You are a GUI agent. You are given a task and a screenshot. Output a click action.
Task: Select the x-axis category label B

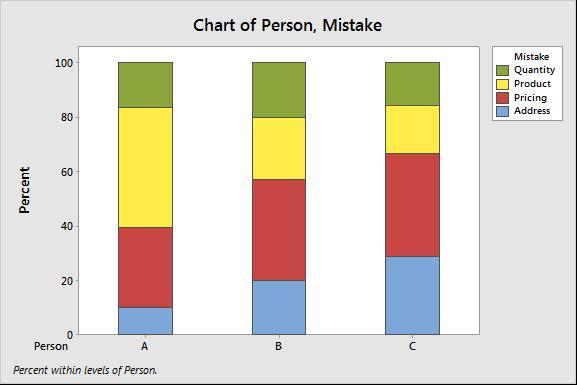pos(279,346)
